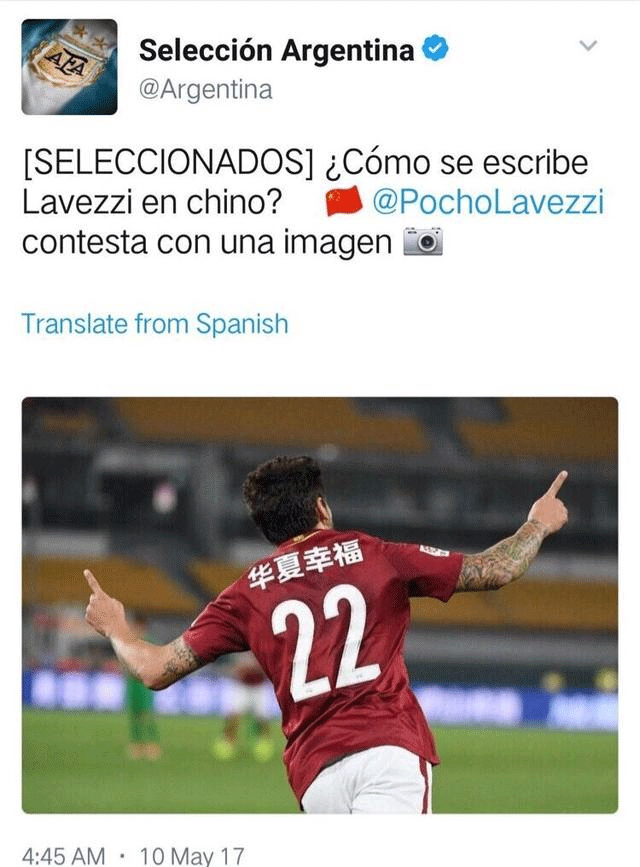Open Selección Argentina profile name
Screen dimensions: 640x867
[277, 50]
